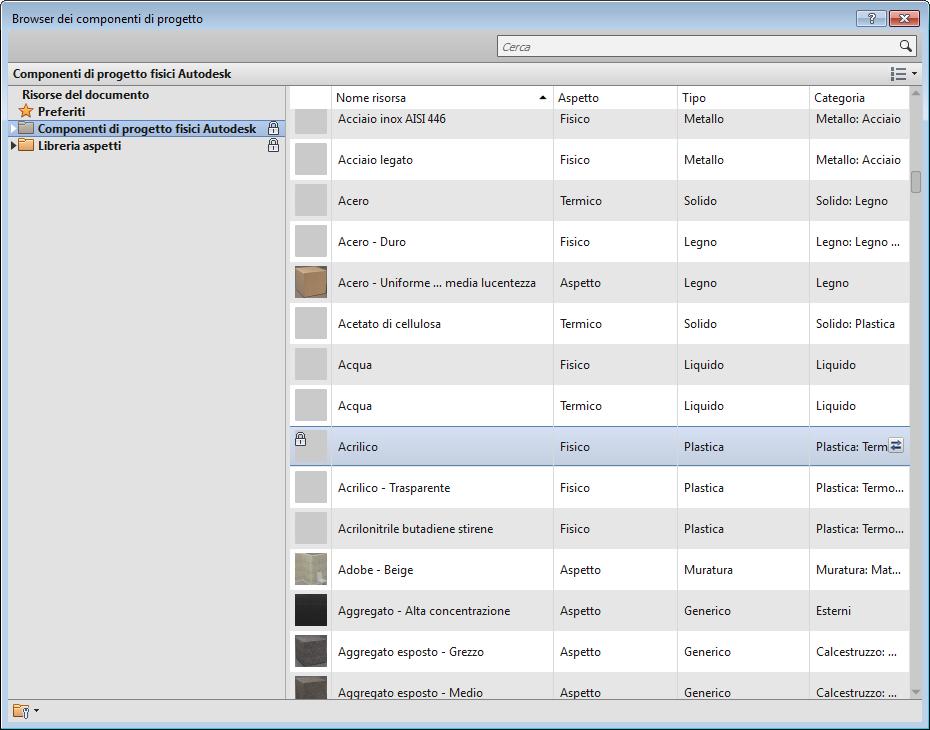Select the Acetato di cellulosa row
This screenshot has height=730, width=930.
[x=599, y=323]
